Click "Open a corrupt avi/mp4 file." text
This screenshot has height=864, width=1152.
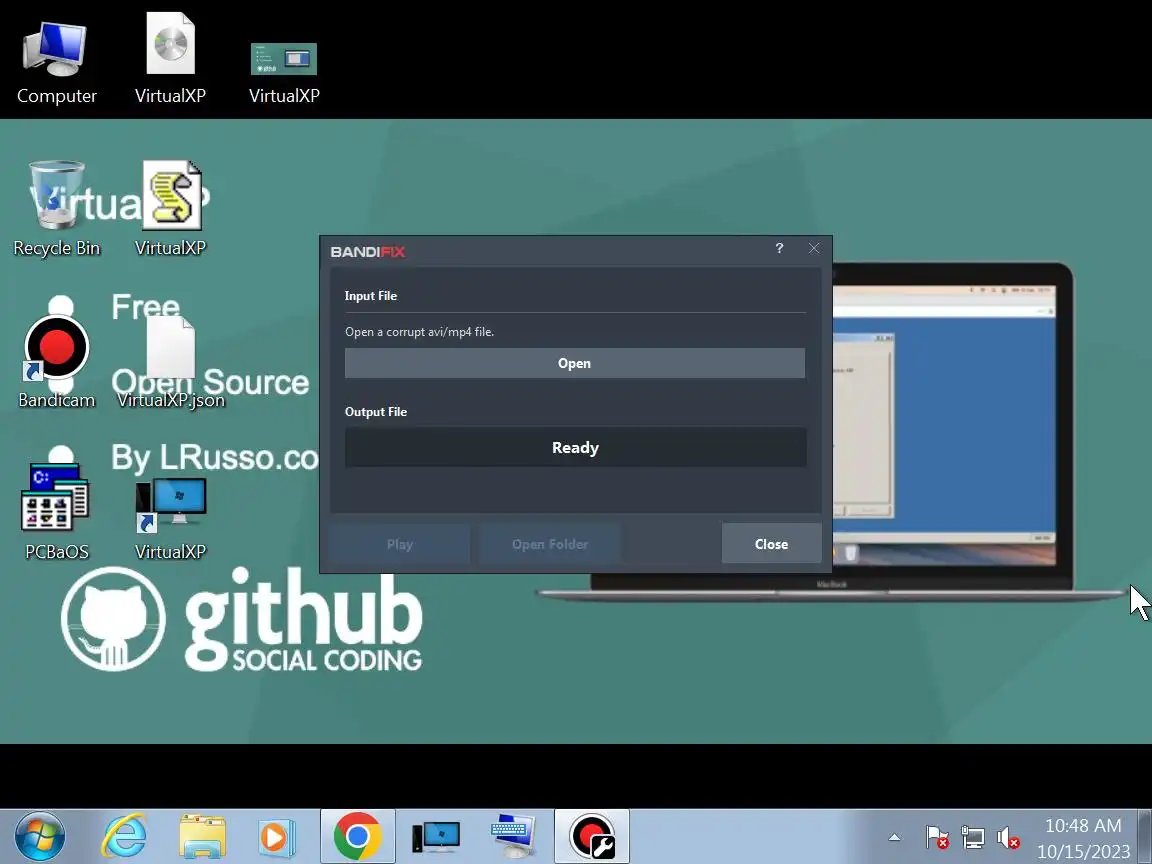[x=420, y=332]
